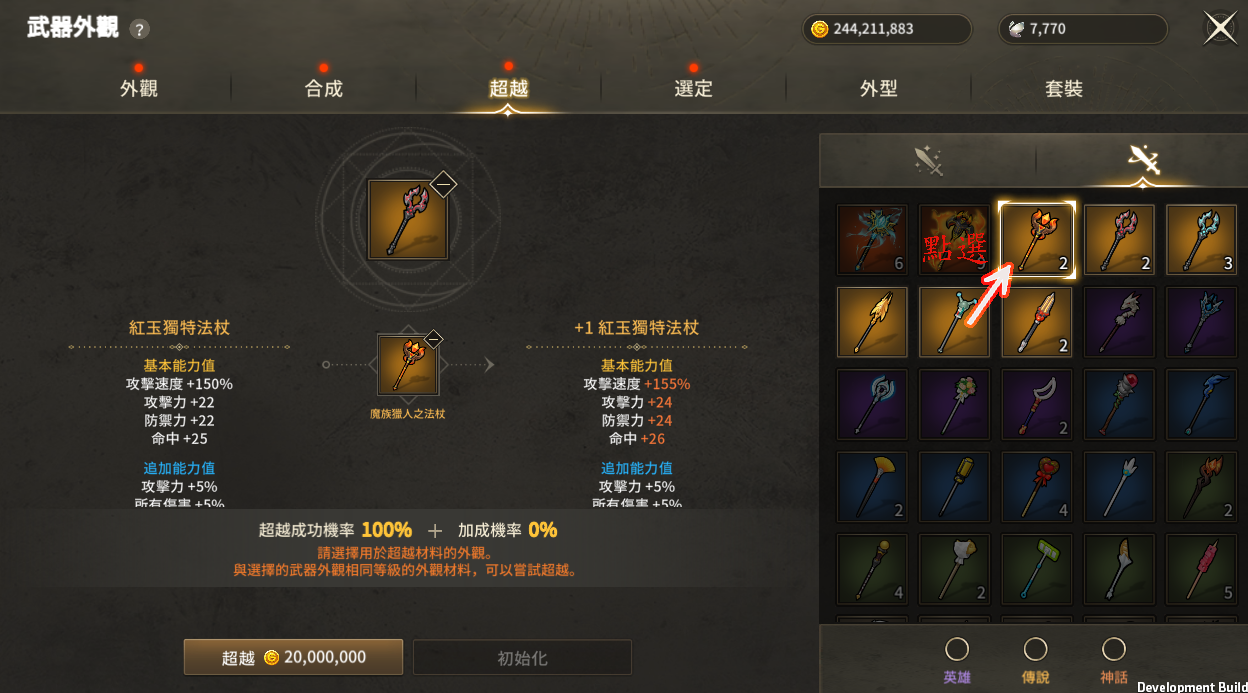Screen dimensions: 1248x693
Task: Open the 套裝 tab
Action: tap(1064, 88)
